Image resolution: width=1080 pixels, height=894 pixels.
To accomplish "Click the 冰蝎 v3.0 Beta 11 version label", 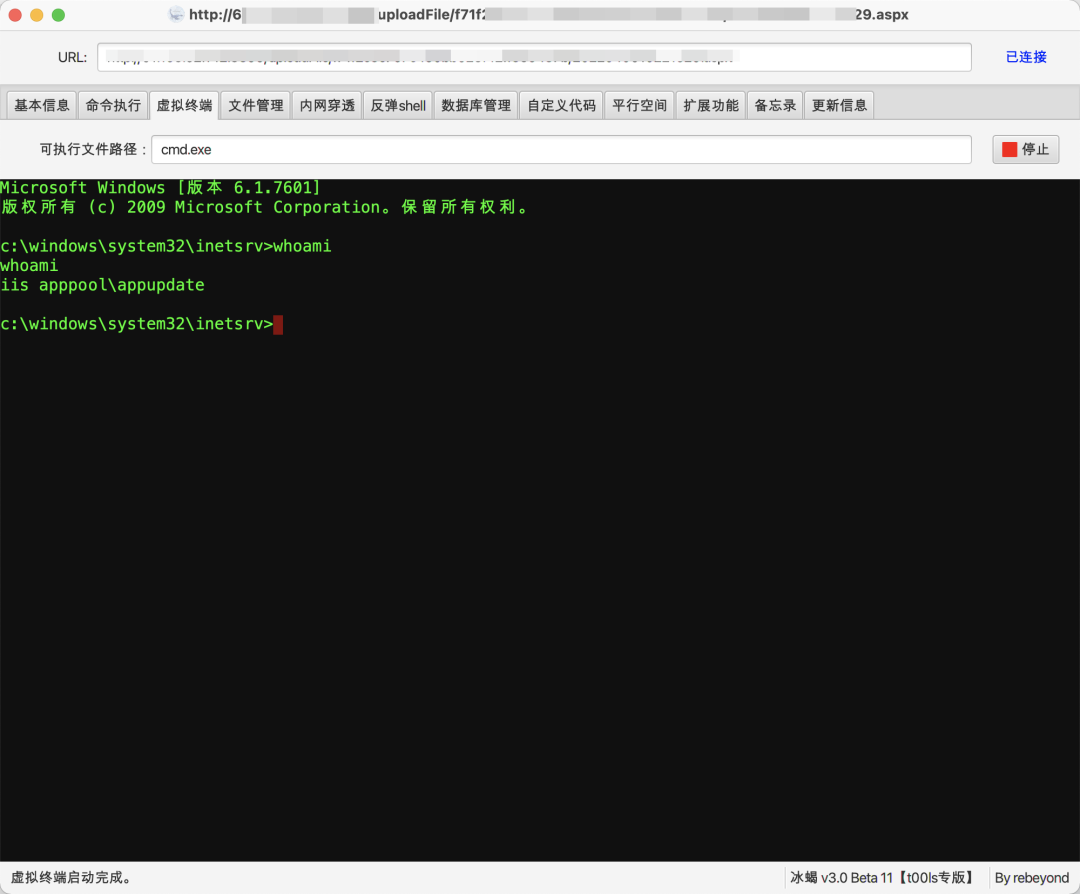I will pos(880,877).
